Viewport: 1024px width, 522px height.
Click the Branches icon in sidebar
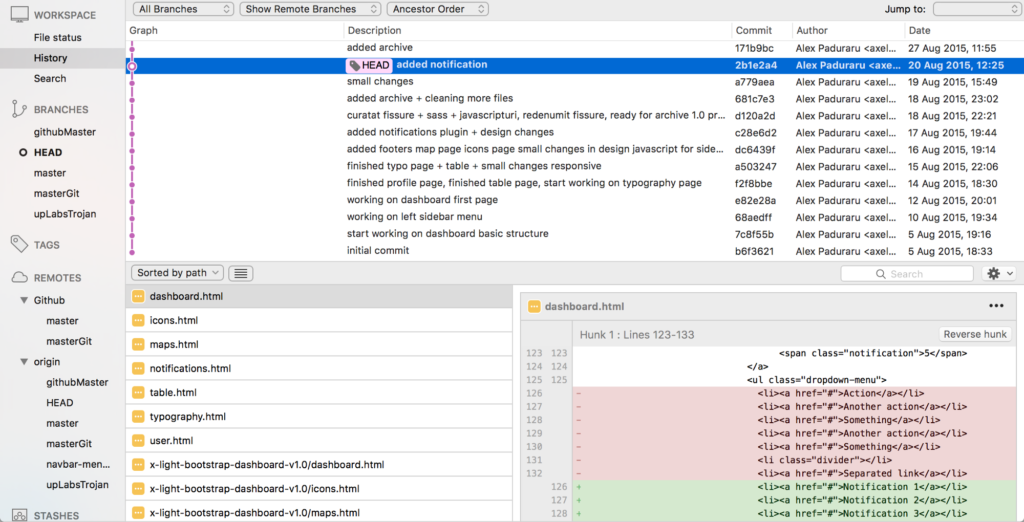point(18,109)
